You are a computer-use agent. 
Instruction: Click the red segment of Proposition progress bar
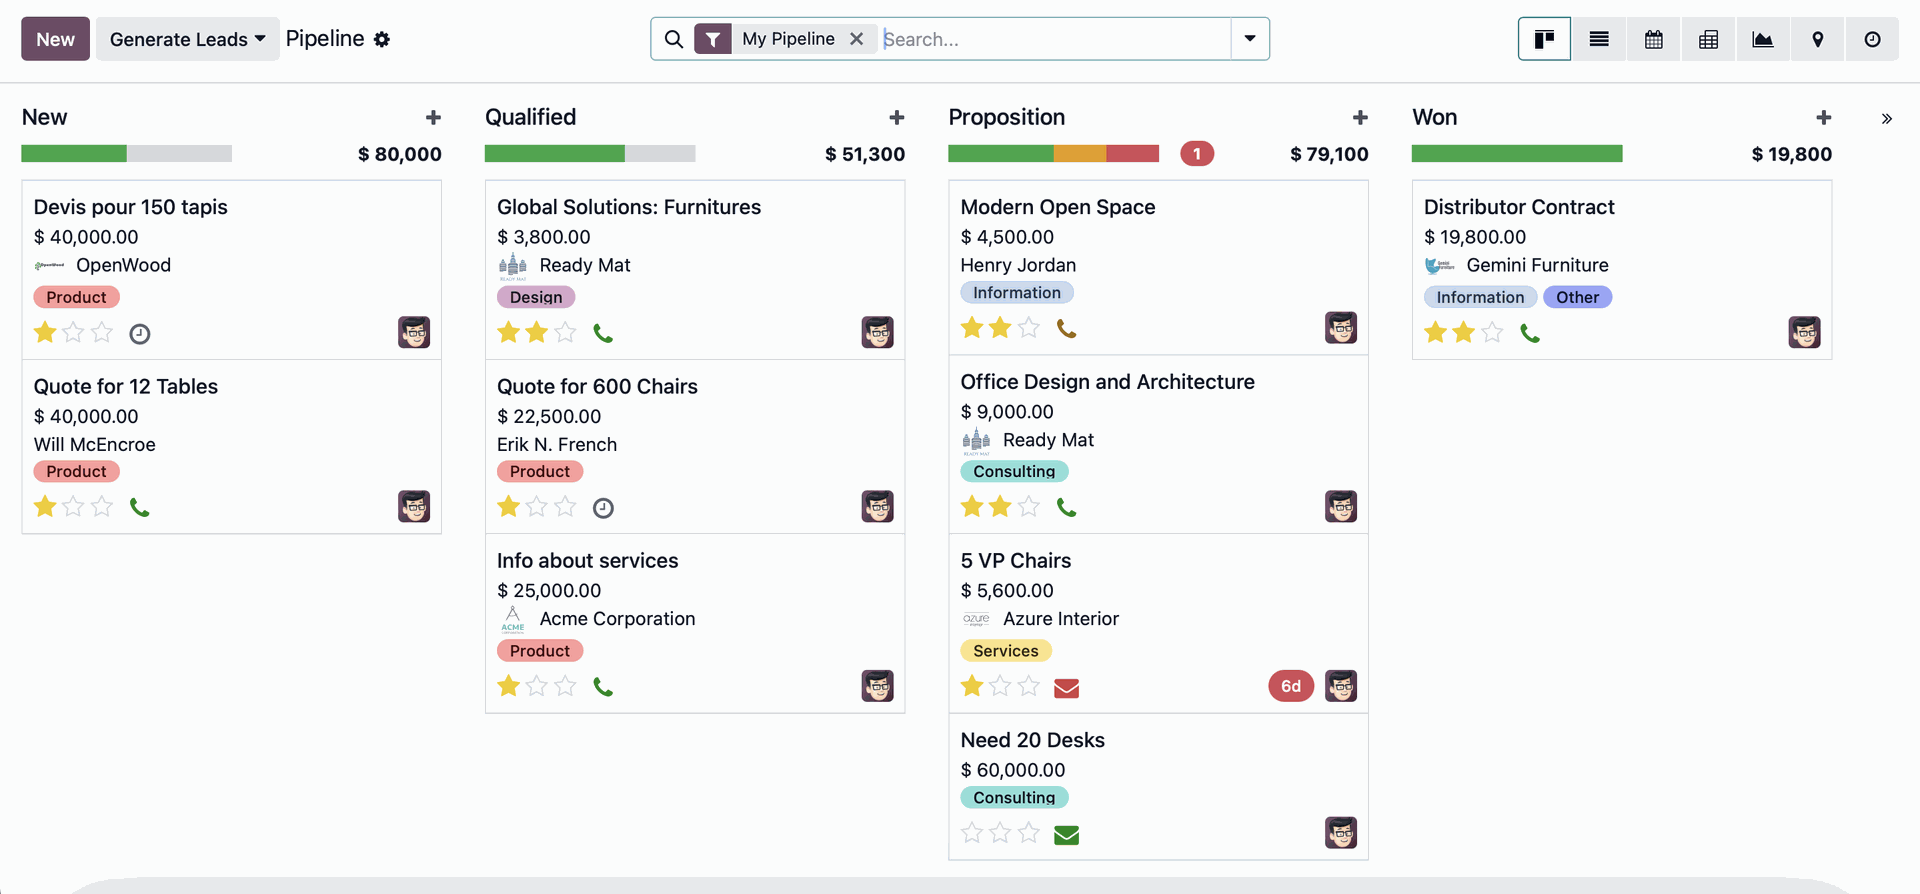1132,154
